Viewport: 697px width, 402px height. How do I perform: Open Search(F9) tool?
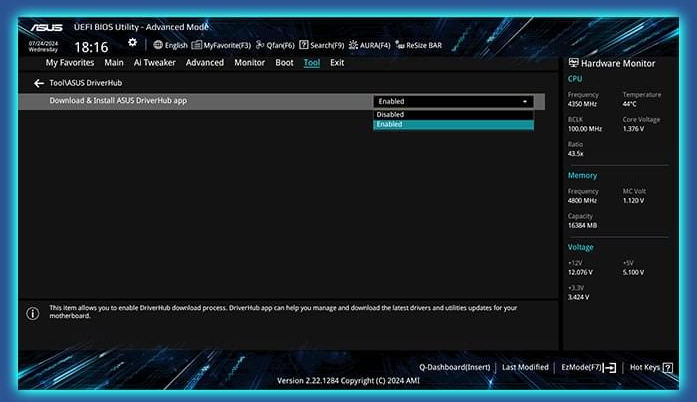point(321,45)
